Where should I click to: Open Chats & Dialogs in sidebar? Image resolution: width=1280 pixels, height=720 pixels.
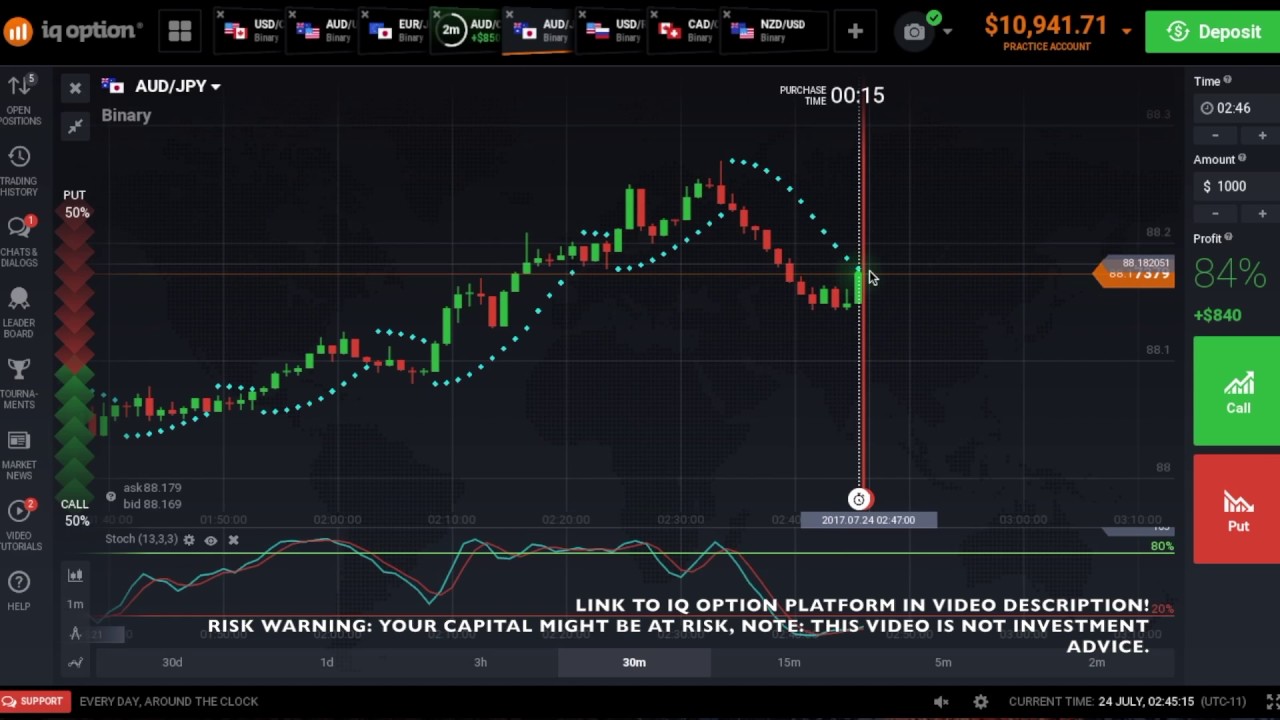(19, 241)
